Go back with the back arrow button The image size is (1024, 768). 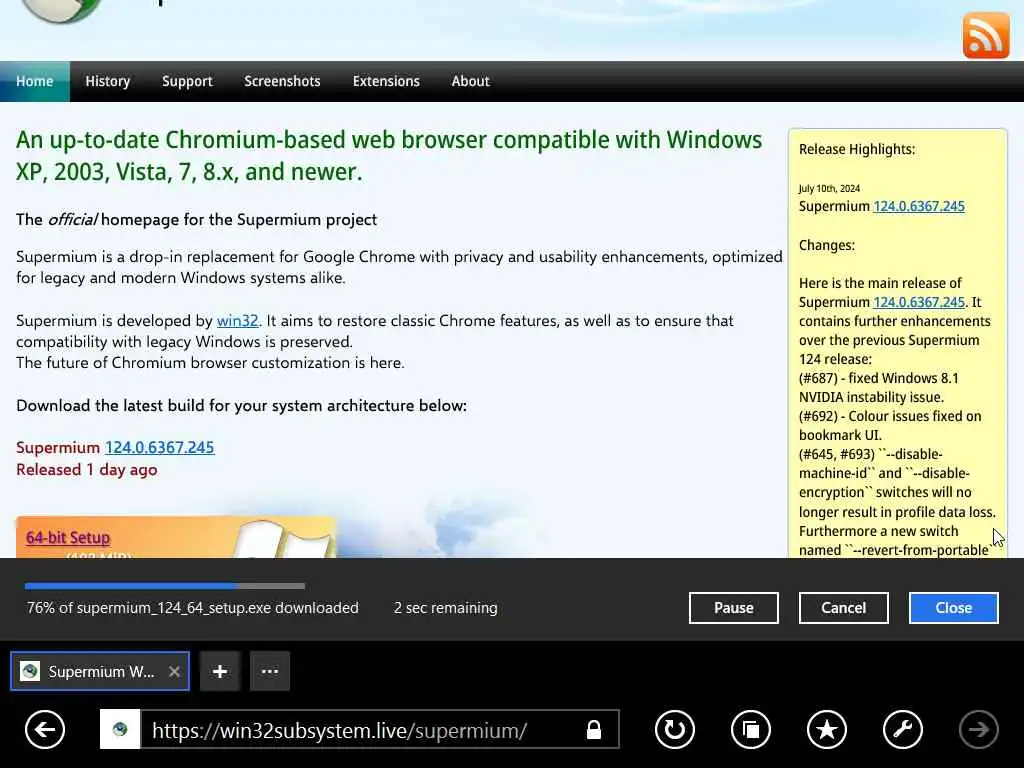pos(45,729)
